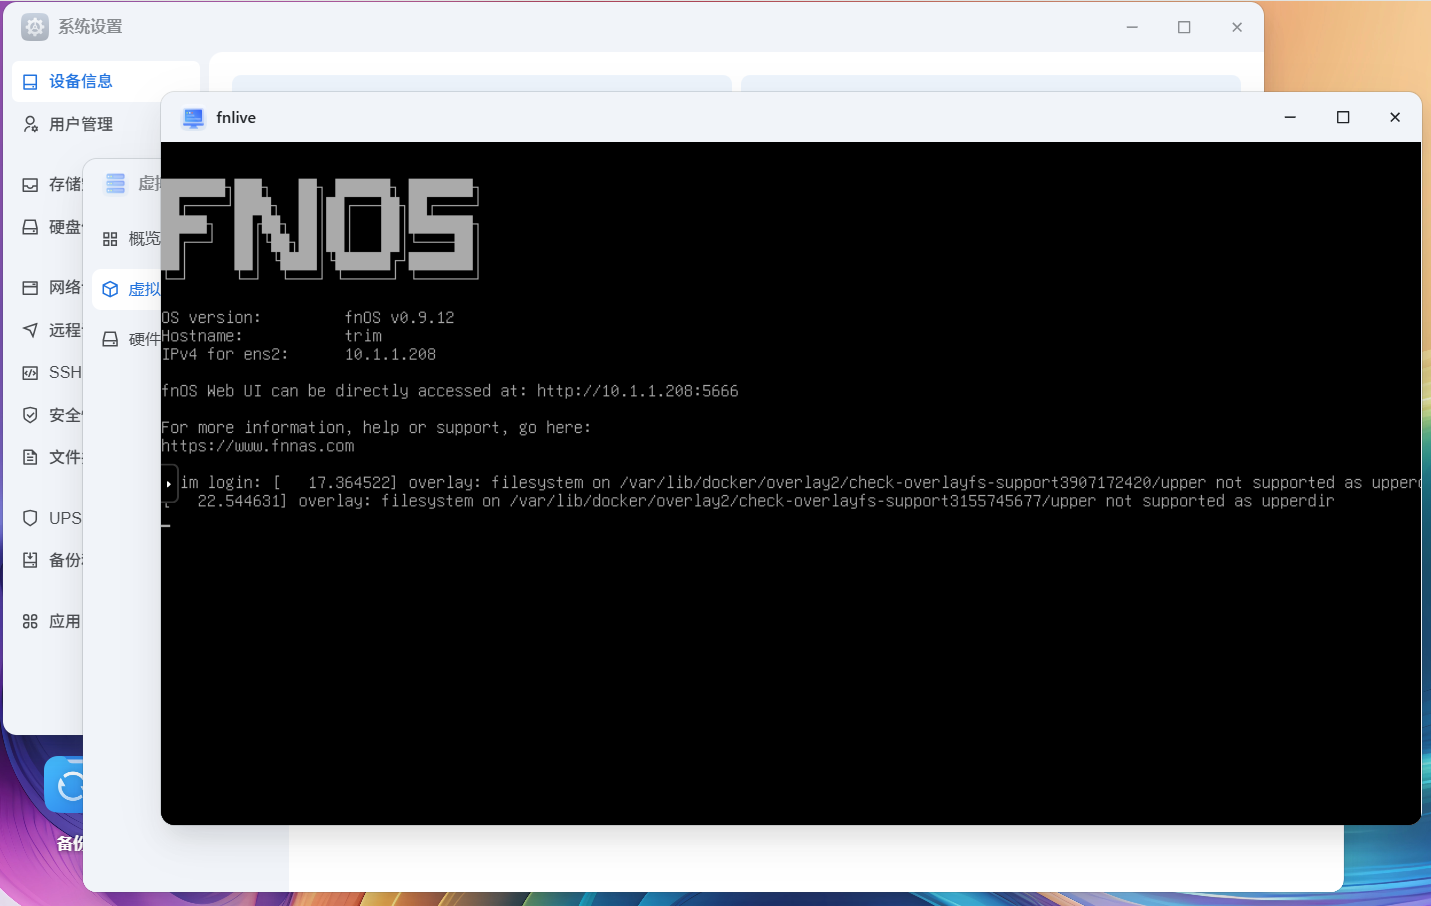Click the 概览 grid icon in VM sidebar
The width and height of the screenshot is (1431, 906).
pyautogui.click(x=110, y=239)
